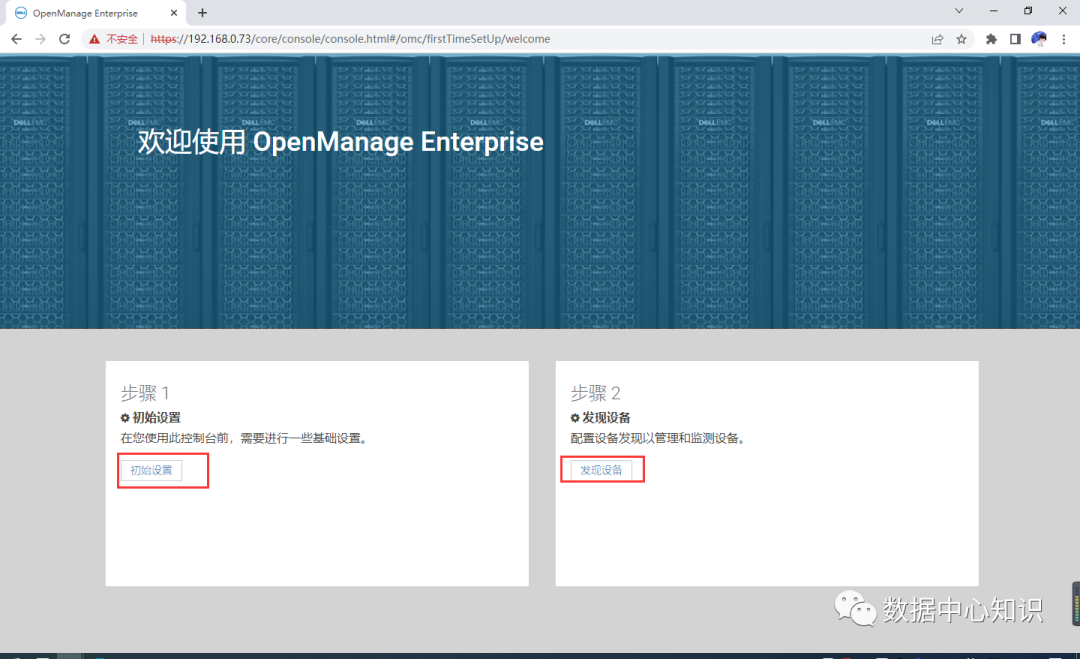The height and width of the screenshot is (659, 1080).
Task: Click the 步骤 1 heading text
Action: [145, 393]
